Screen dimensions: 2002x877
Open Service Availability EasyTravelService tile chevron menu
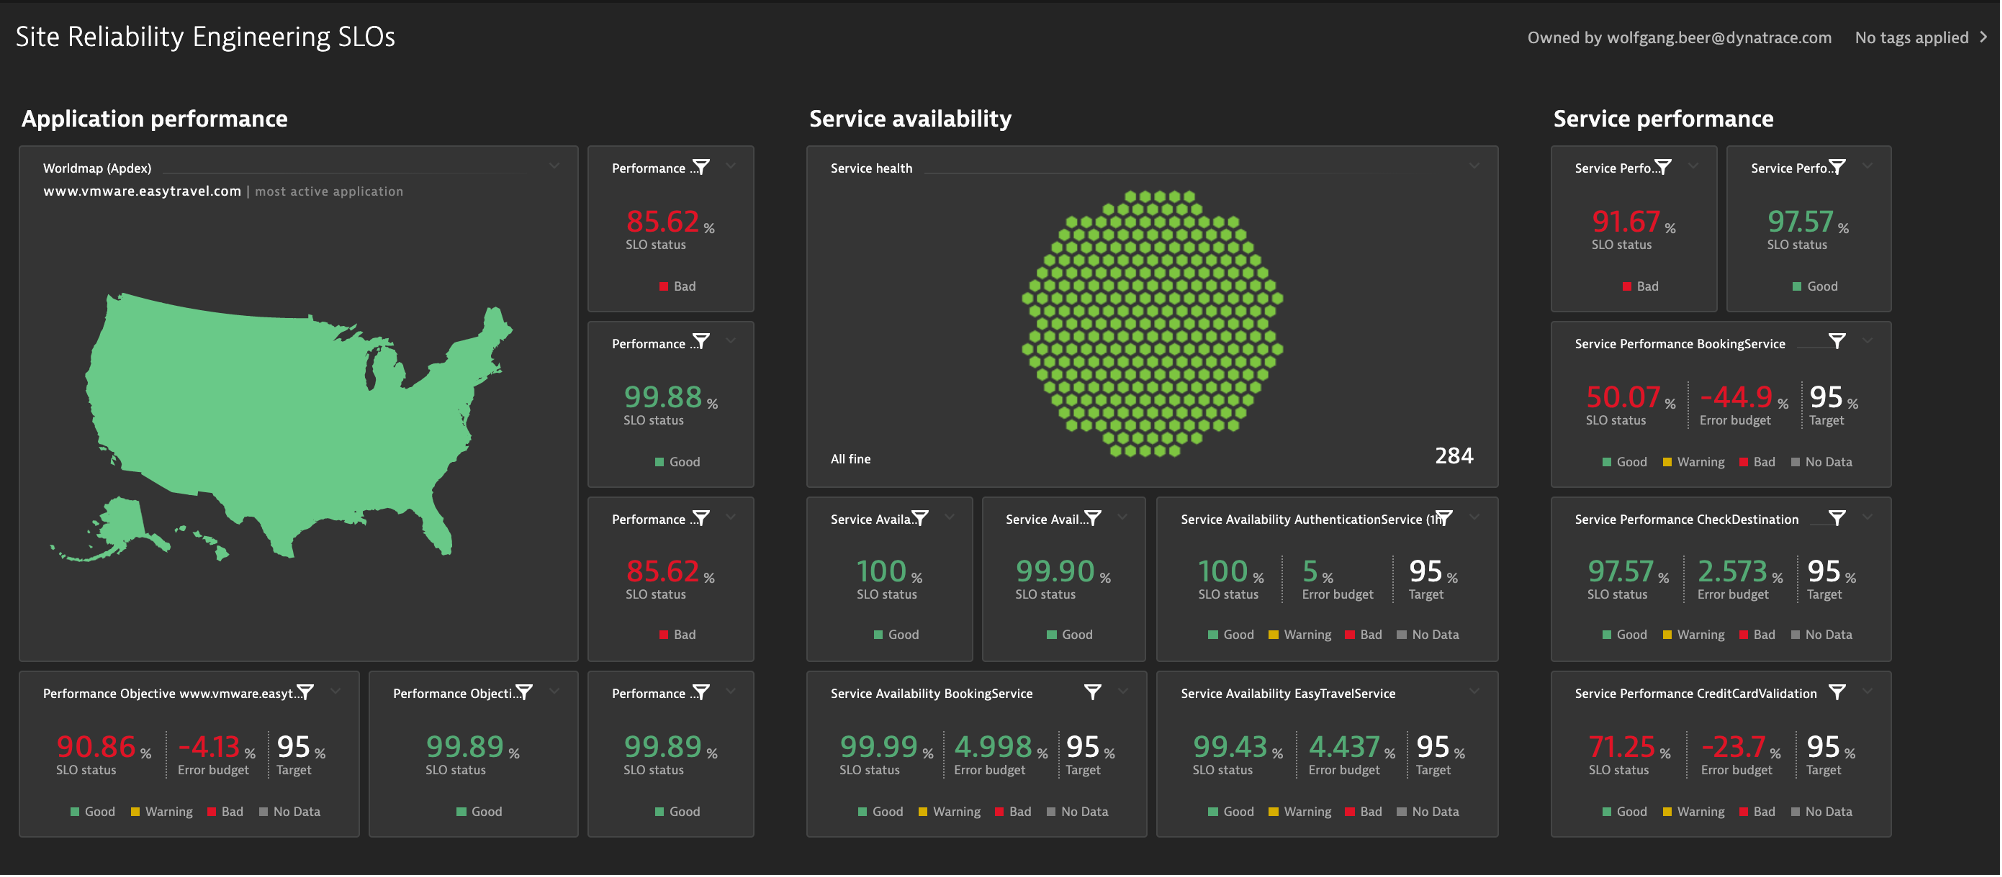(x=1474, y=691)
